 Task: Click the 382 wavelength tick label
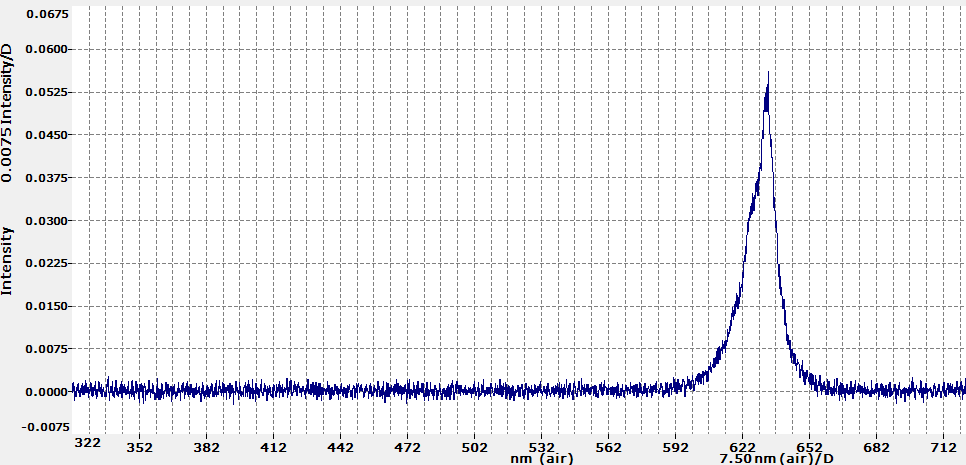(207, 446)
